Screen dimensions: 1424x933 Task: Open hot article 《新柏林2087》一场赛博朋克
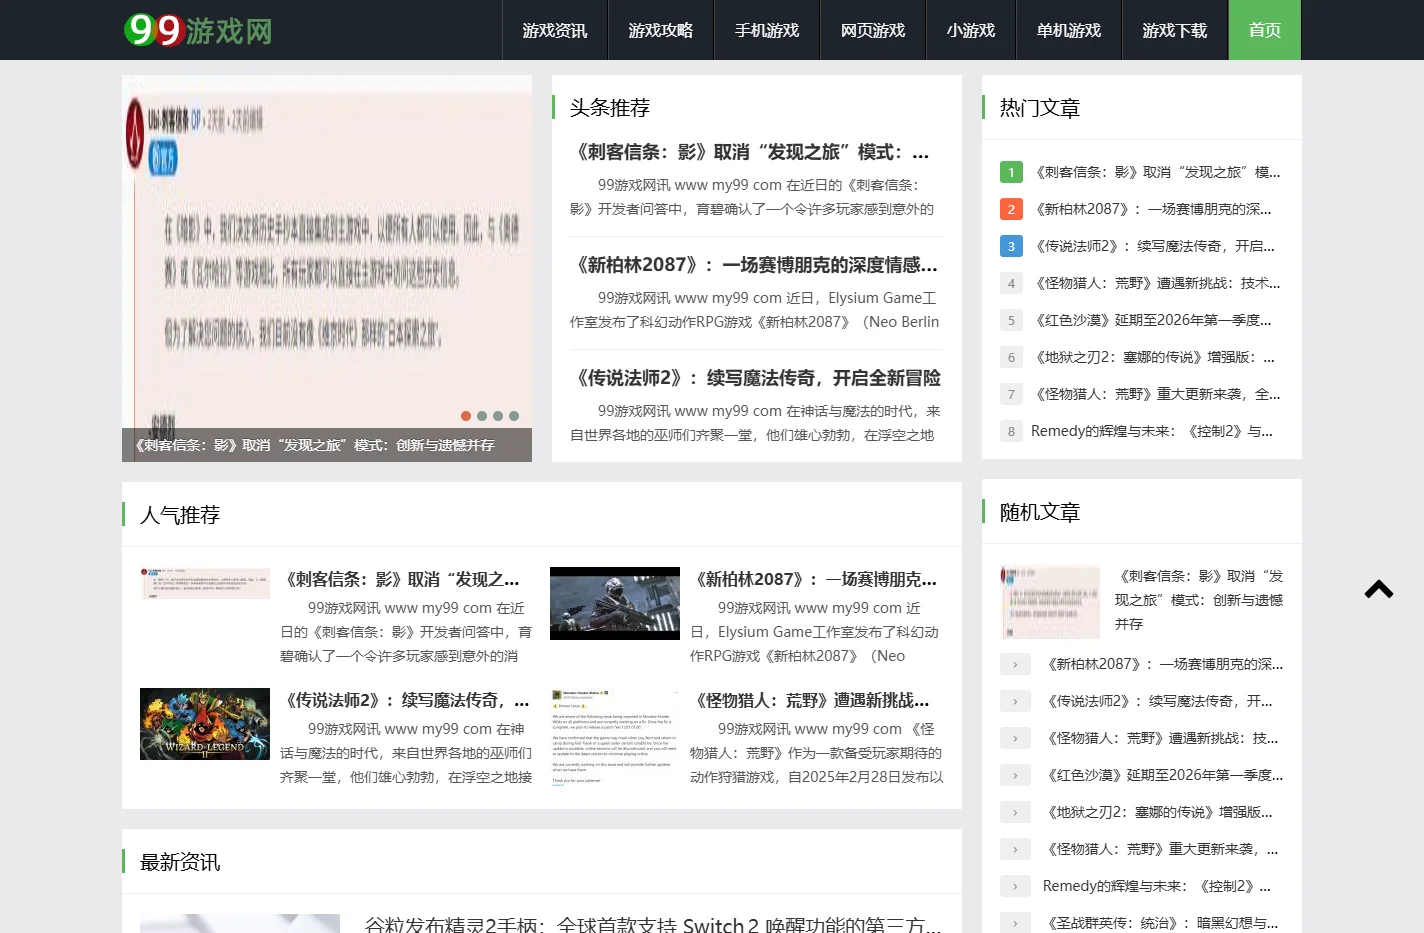[1152, 209]
